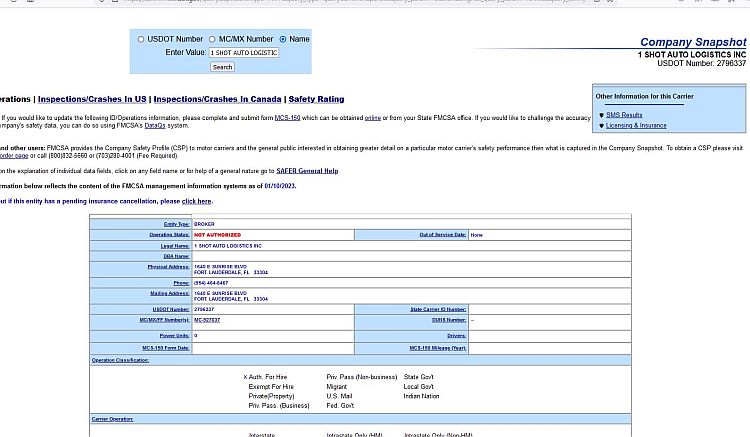Click the Operation Classification section label
The width and height of the screenshot is (750, 437).
pyautogui.click(x=120, y=360)
